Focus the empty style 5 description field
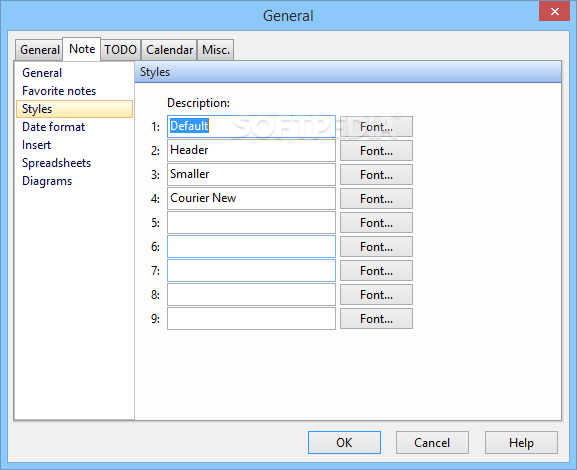Viewport: 577px width, 470px height. (x=251, y=222)
